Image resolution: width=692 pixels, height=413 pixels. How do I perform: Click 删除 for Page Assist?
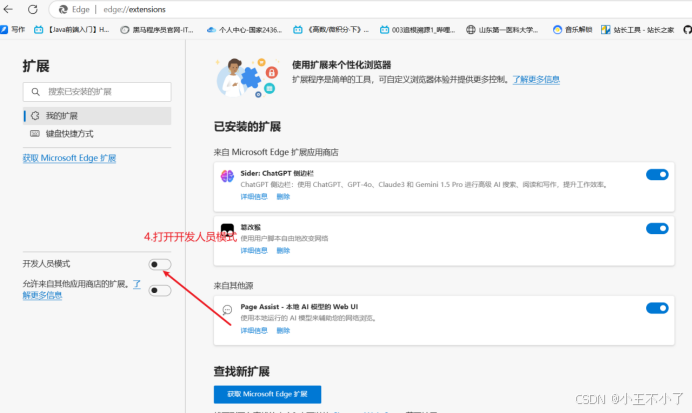coord(283,330)
